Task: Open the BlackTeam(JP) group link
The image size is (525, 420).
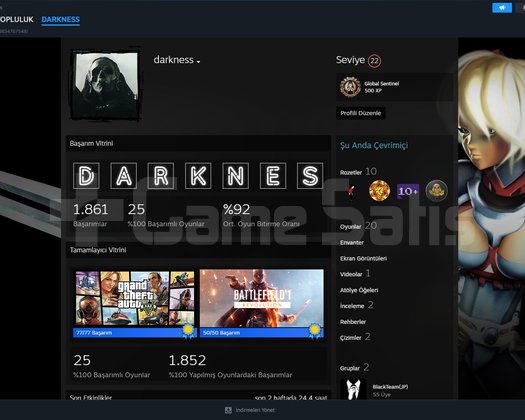Action: coord(390,387)
